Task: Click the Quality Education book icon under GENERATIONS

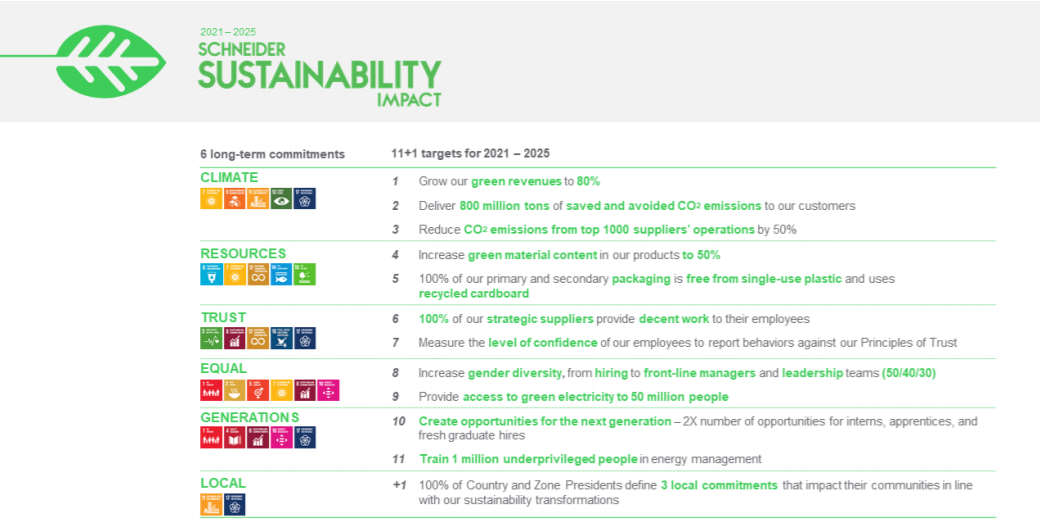Action: 235,438
